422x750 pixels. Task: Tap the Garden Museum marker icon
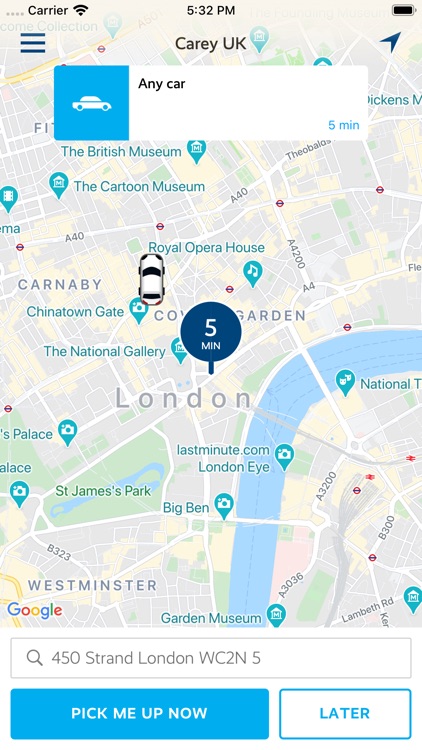[x=276, y=615]
